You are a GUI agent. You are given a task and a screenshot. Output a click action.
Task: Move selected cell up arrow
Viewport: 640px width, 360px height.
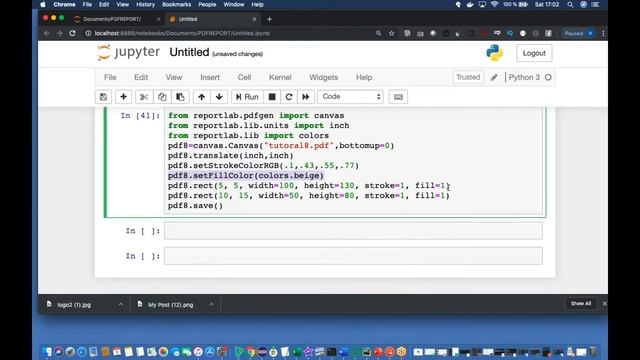click(x=201, y=97)
